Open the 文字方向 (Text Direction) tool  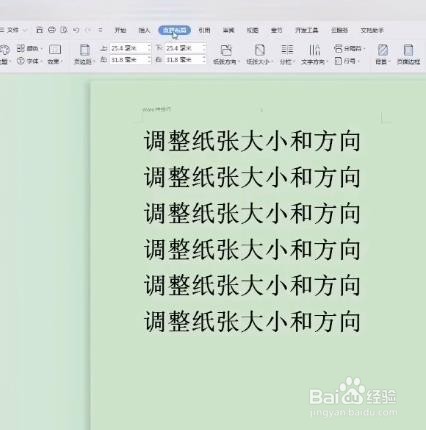tap(314, 54)
